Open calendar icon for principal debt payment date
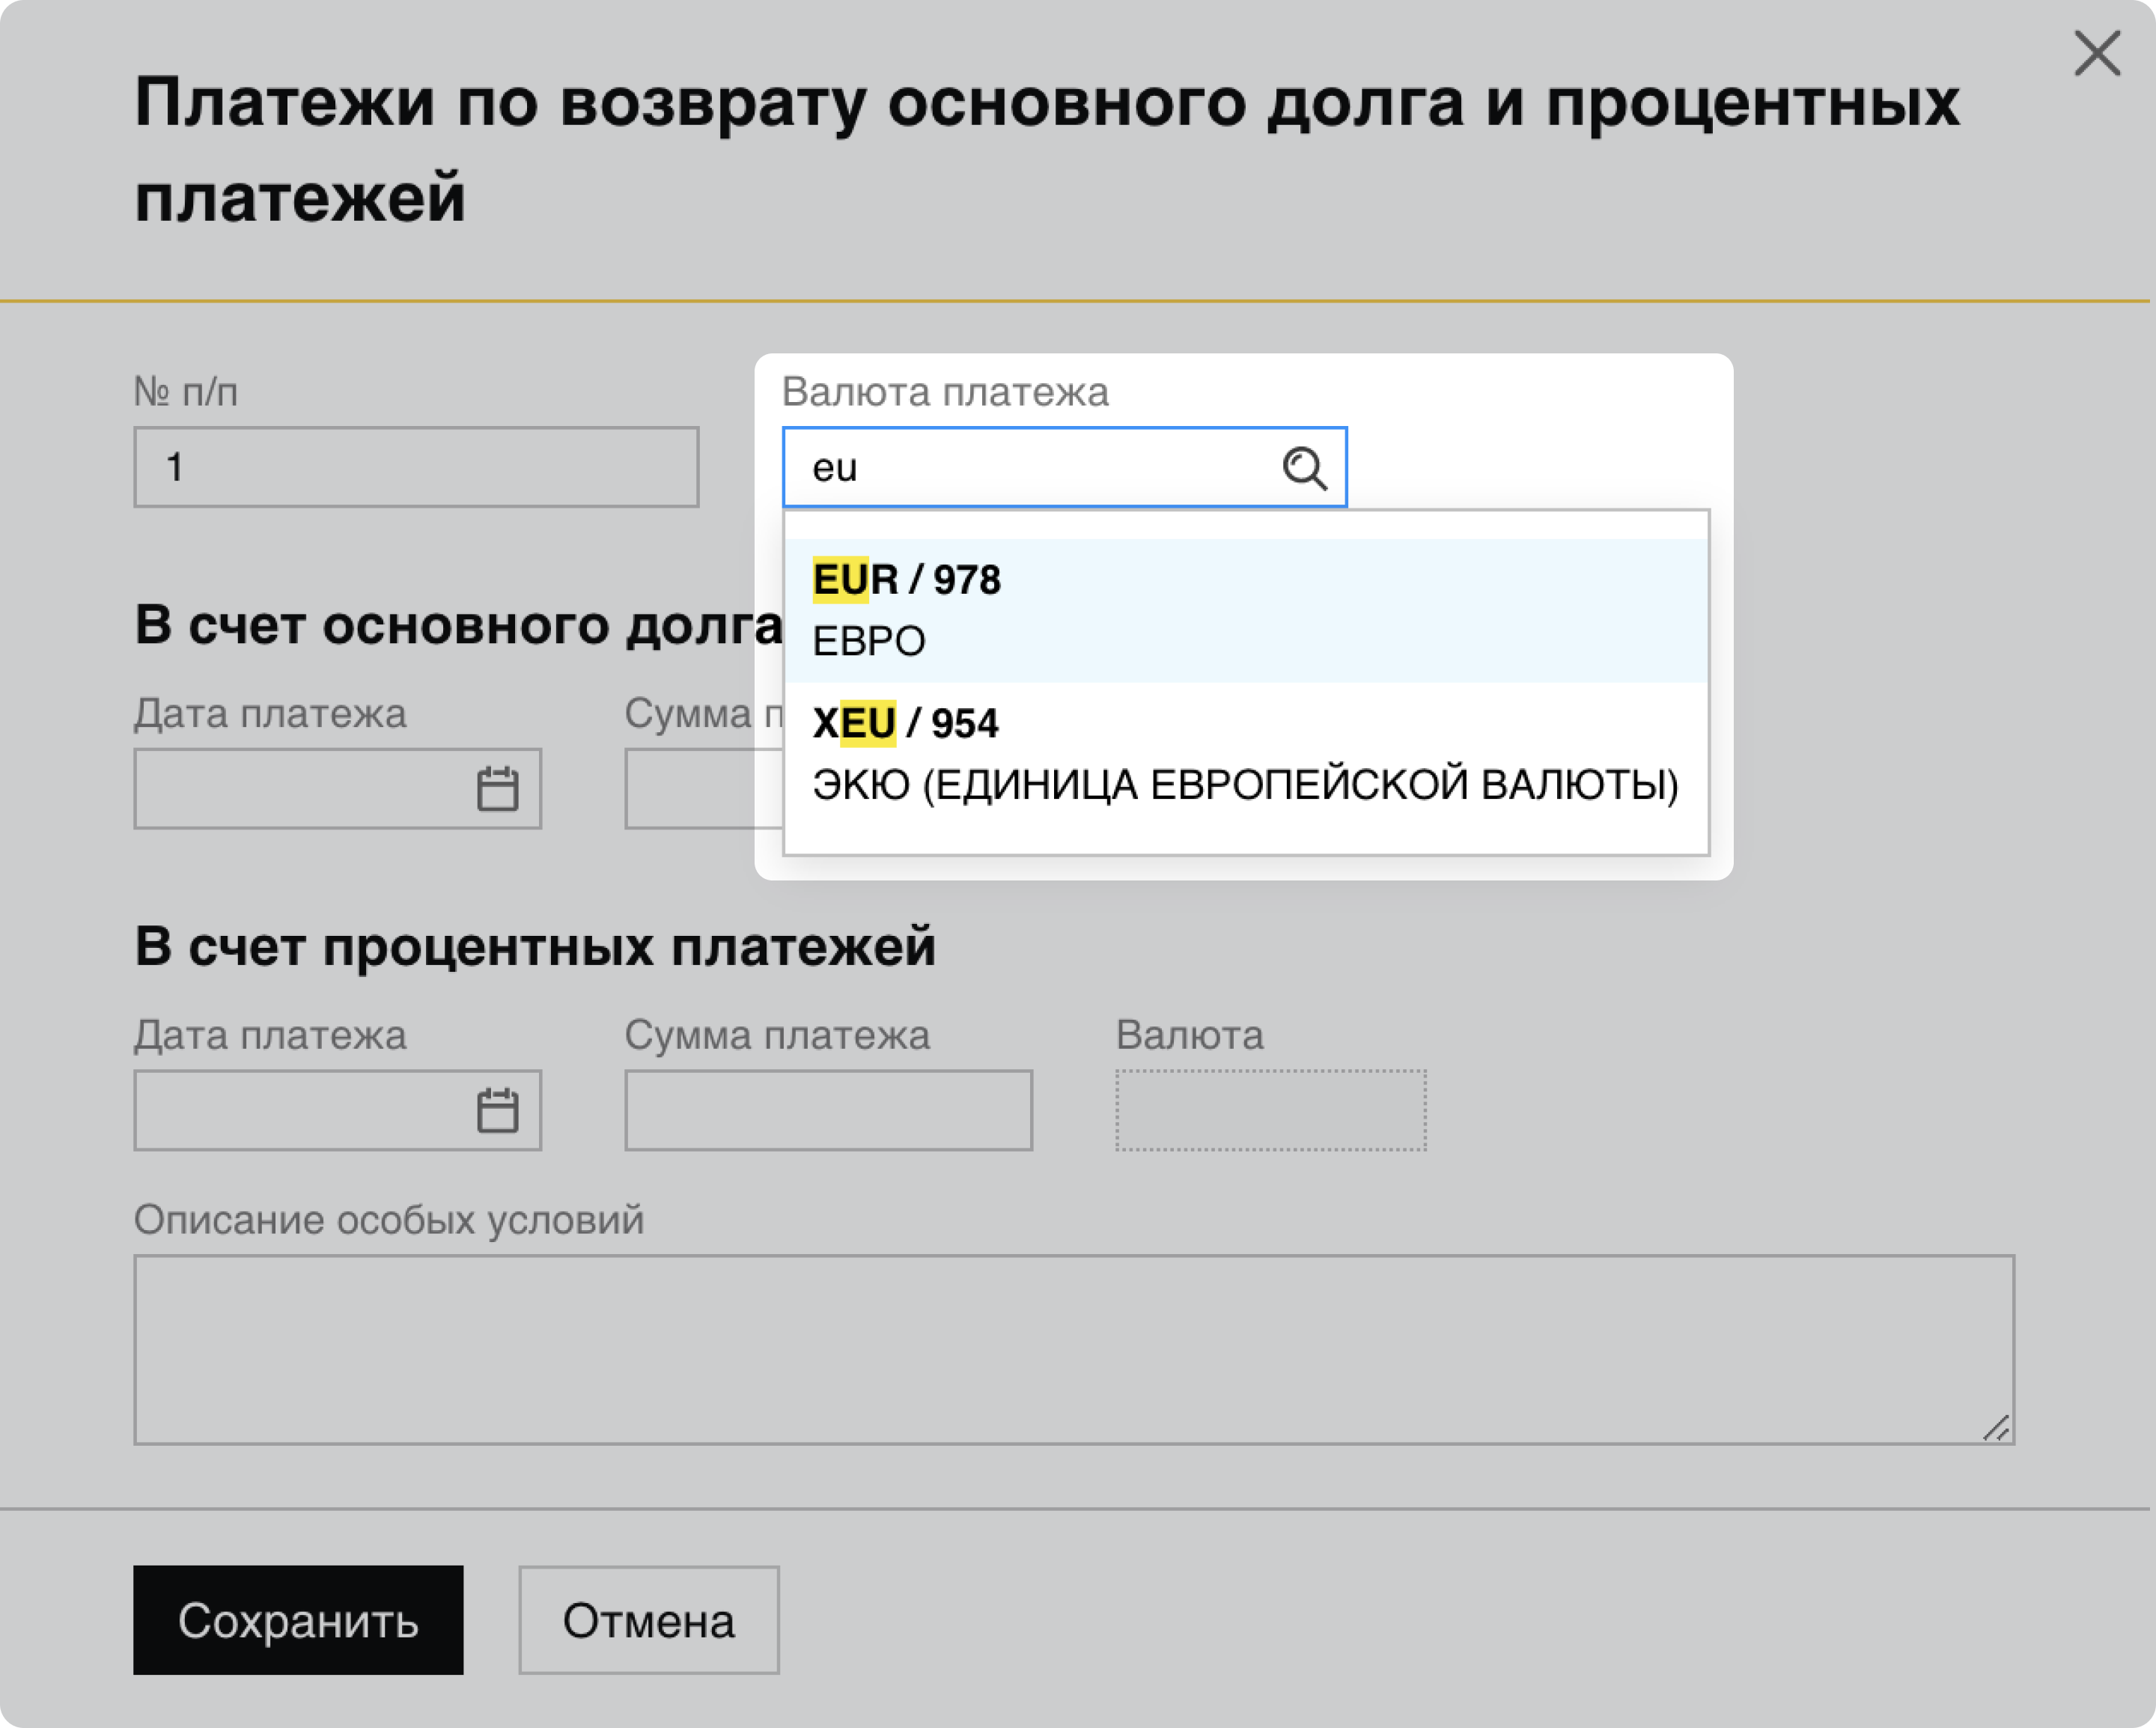Viewport: 2156px width, 1728px height. point(497,789)
